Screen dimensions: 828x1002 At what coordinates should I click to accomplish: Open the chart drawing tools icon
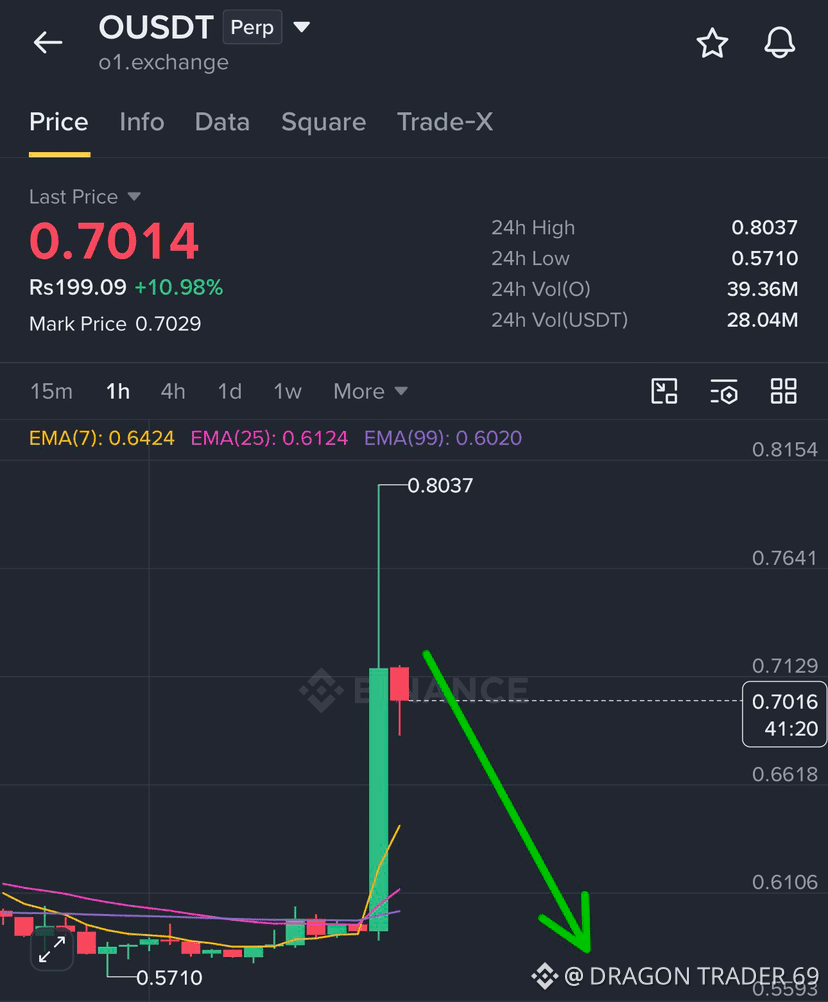pyautogui.click(x=664, y=391)
